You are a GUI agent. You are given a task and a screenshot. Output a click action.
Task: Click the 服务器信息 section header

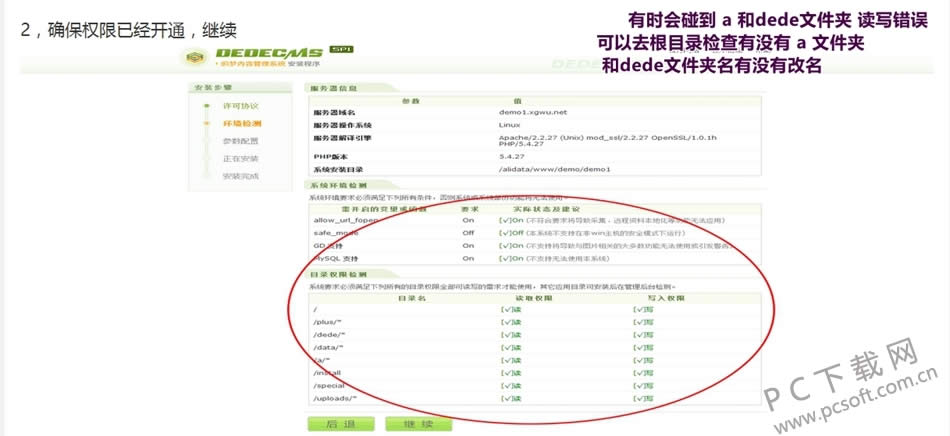coord(335,88)
